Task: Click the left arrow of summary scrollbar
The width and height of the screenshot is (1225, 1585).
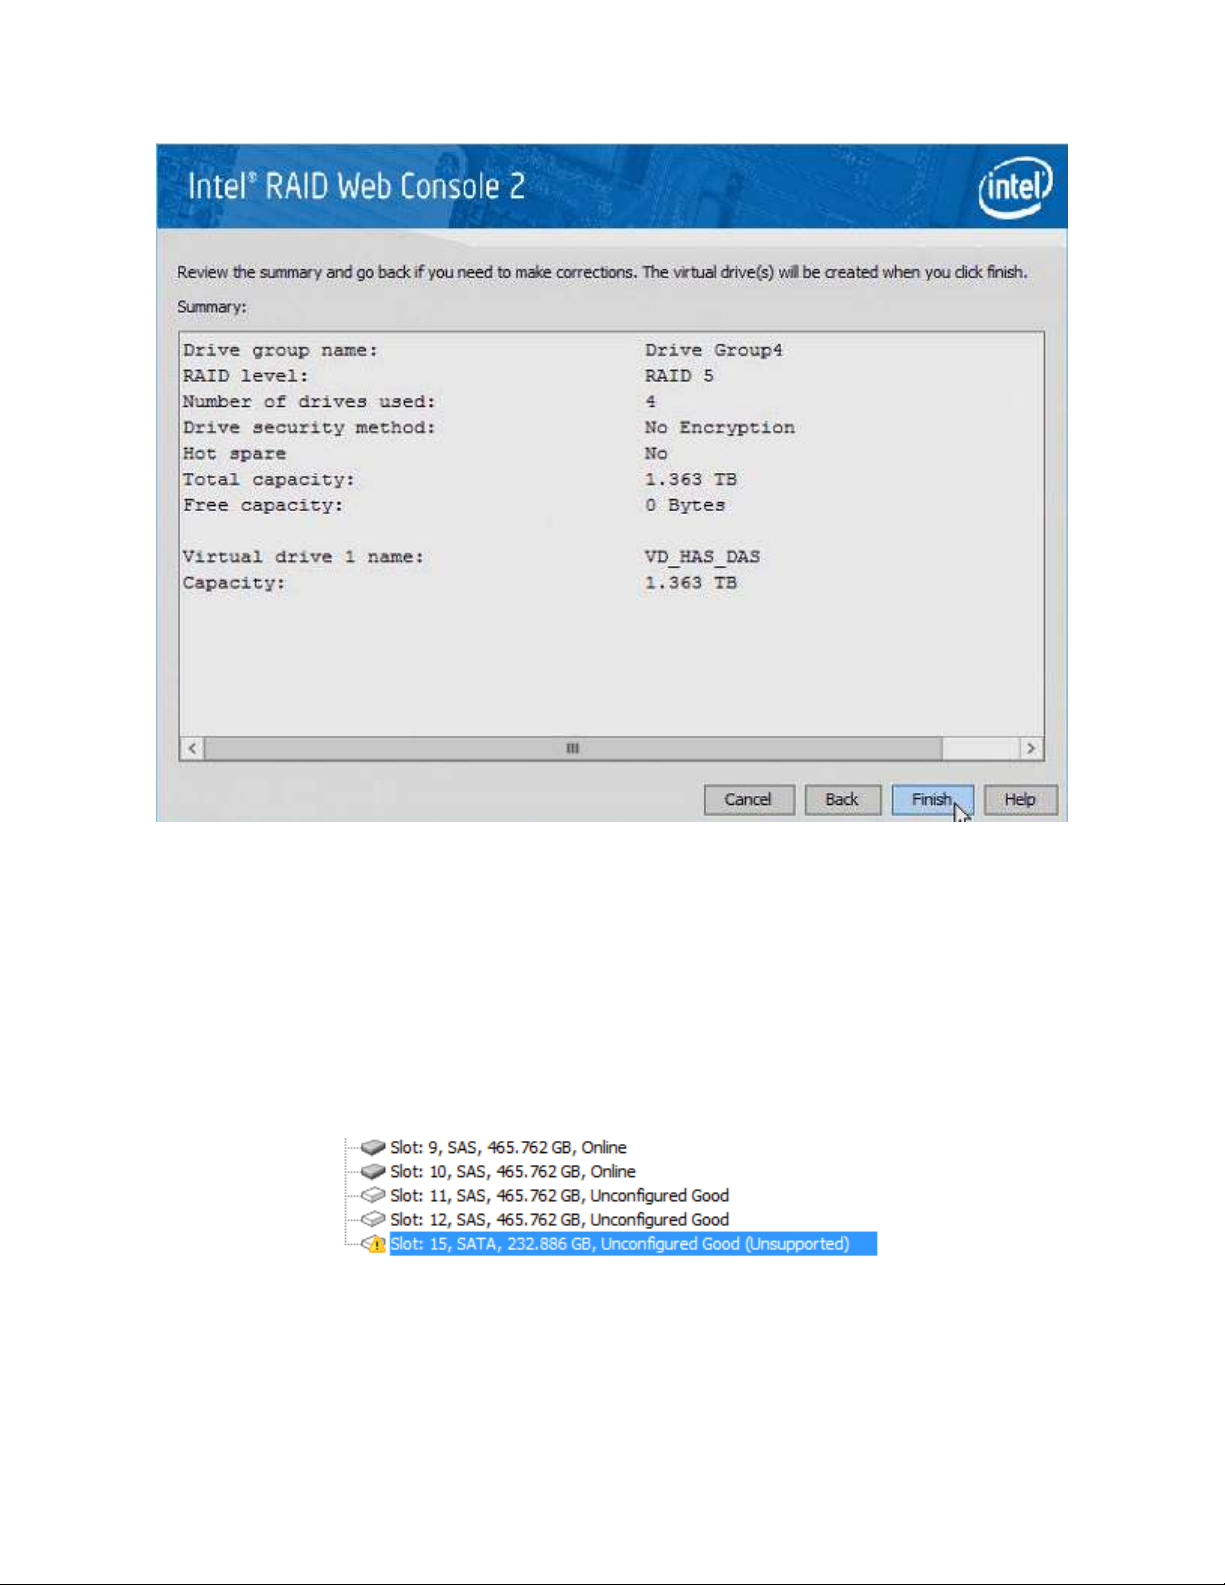Action: 192,748
